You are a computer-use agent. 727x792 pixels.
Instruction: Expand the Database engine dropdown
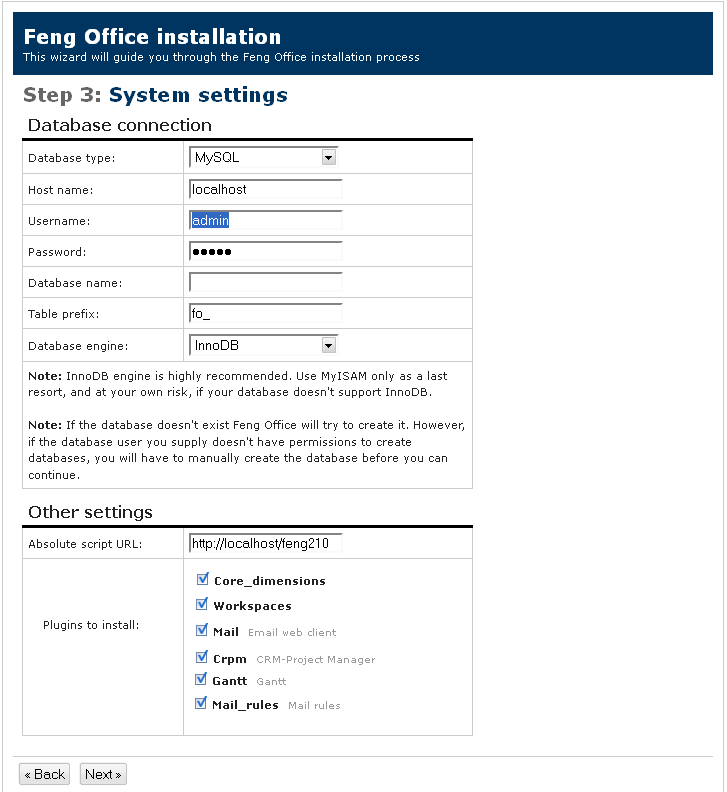coord(262,346)
